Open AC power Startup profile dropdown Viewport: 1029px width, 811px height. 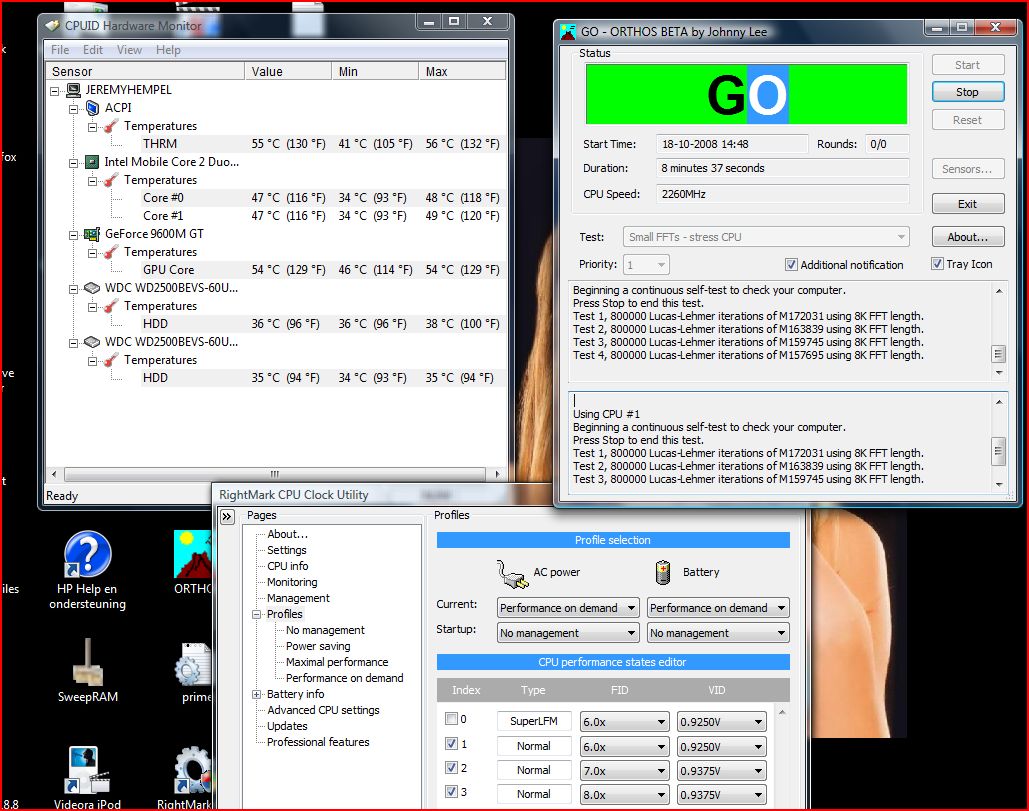[568, 633]
